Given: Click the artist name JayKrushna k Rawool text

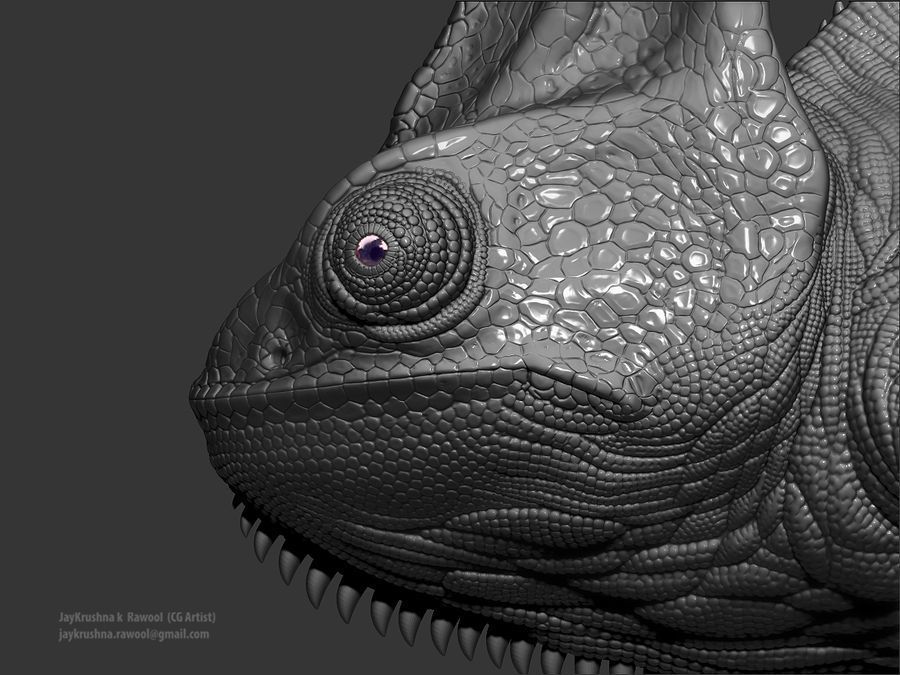Looking at the screenshot, I should [111, 617].
